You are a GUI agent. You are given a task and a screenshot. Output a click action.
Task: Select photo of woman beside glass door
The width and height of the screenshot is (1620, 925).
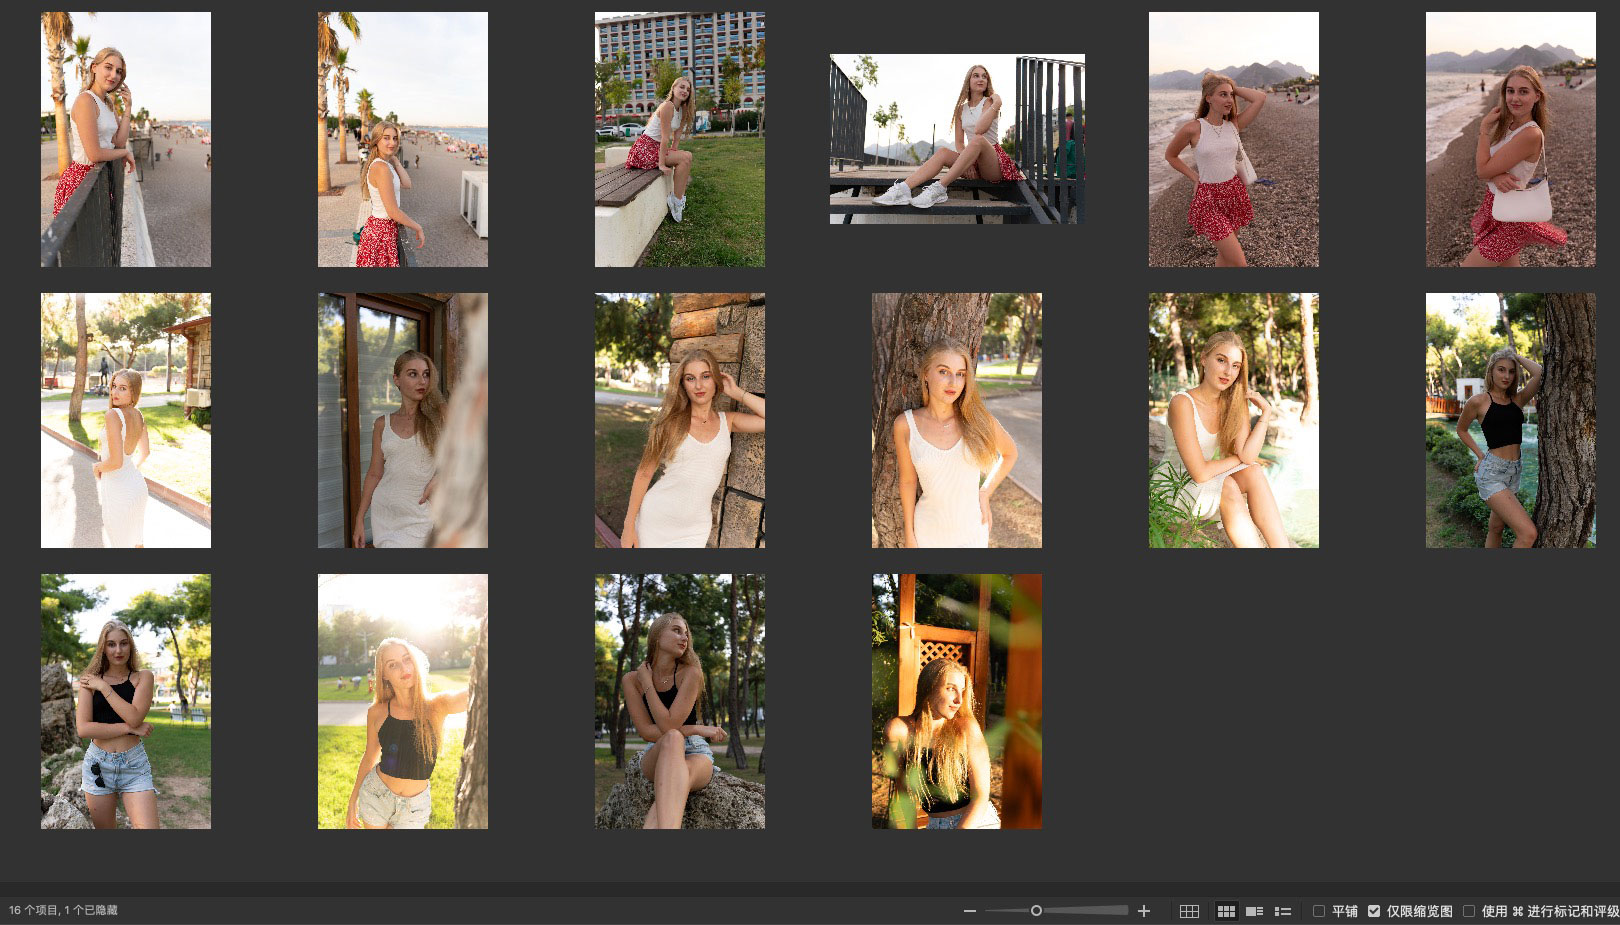pyautogui.click(x=403, y=420)
